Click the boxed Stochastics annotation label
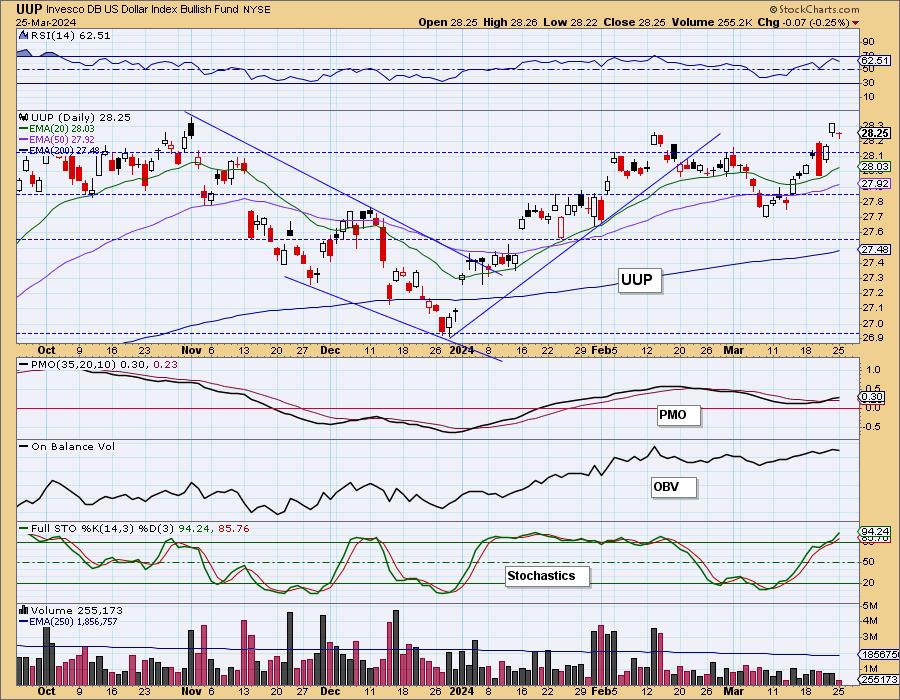Viewport: 900px width, 700px height. [x=547, y=575]
